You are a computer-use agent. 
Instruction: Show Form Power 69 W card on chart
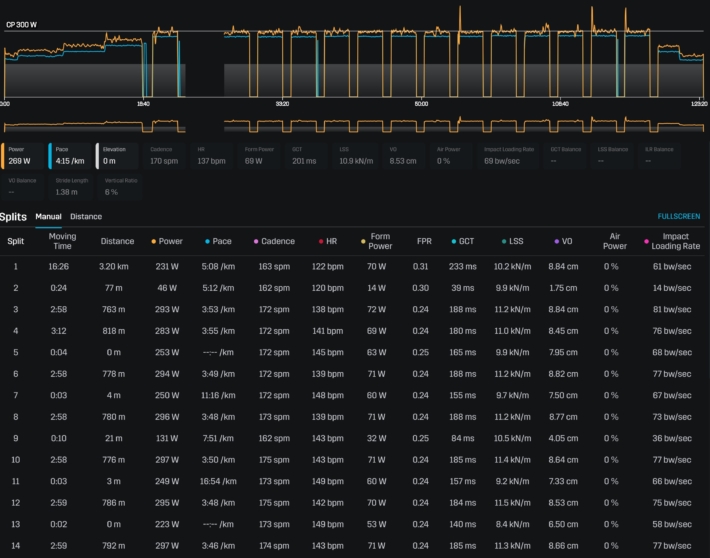pos(261,154)
